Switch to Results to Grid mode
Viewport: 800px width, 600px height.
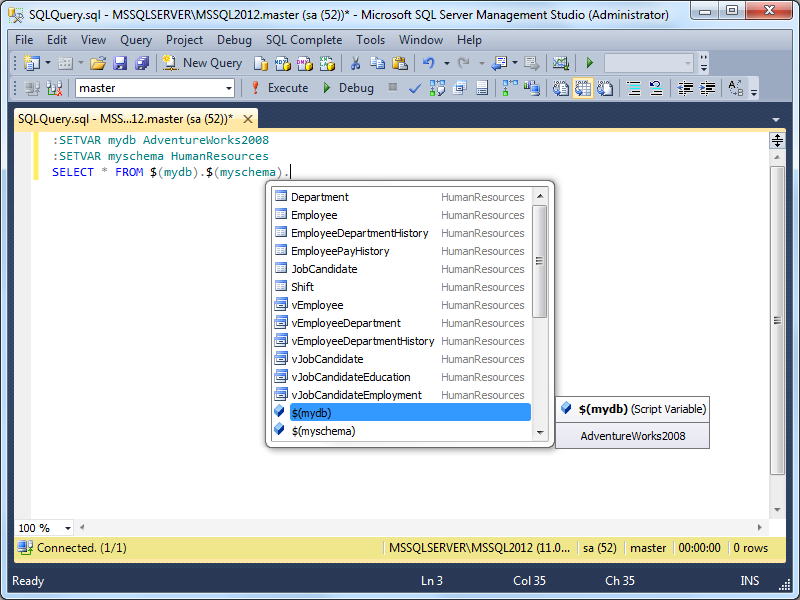[583, 88]
